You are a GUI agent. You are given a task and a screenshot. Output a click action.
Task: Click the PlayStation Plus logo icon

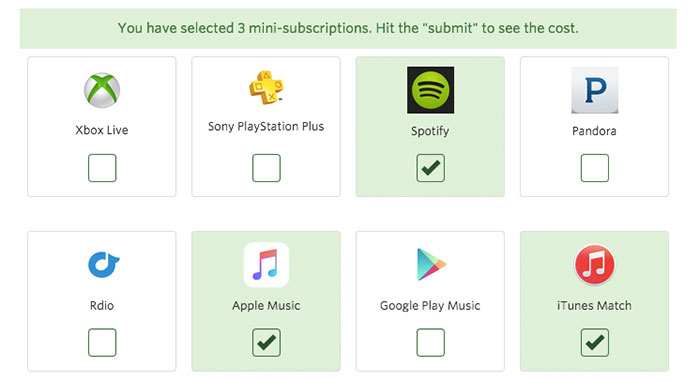(266, 87)
